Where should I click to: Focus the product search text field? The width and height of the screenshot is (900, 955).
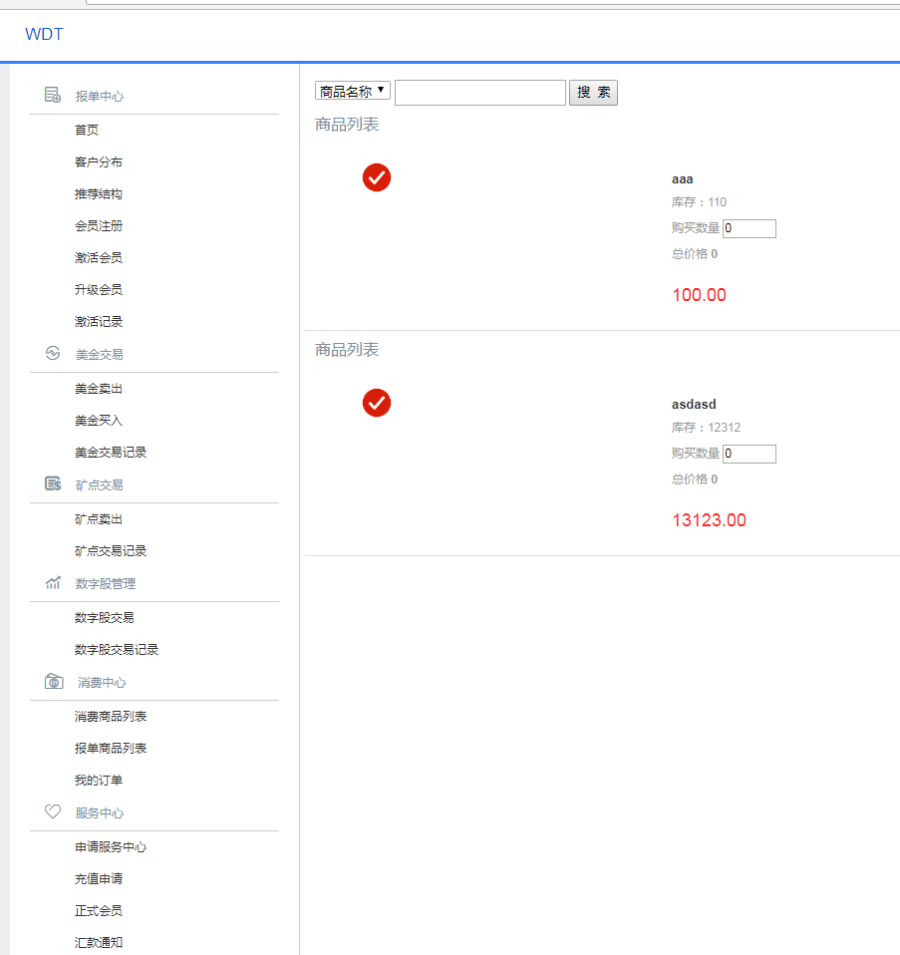coord(480,93)
